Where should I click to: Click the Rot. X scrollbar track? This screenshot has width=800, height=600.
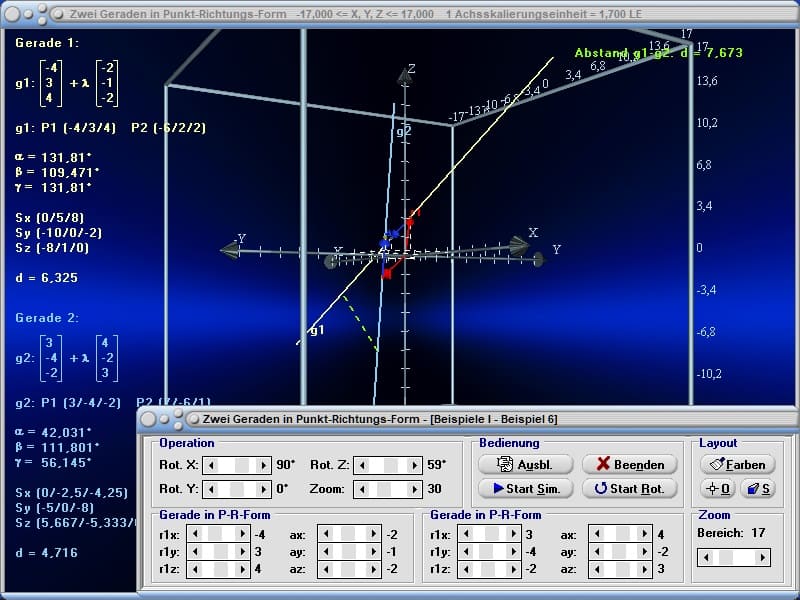[237, 465]
